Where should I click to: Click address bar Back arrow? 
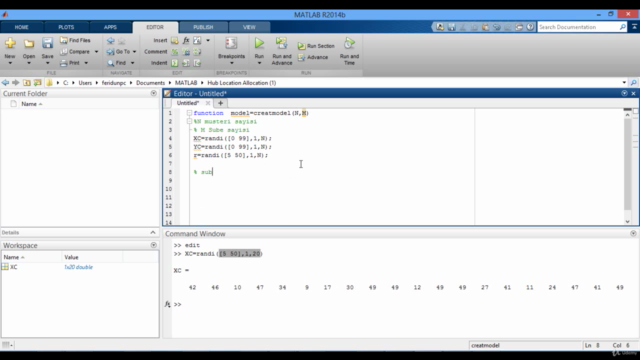pyautogui.click(x=5, y=83)
